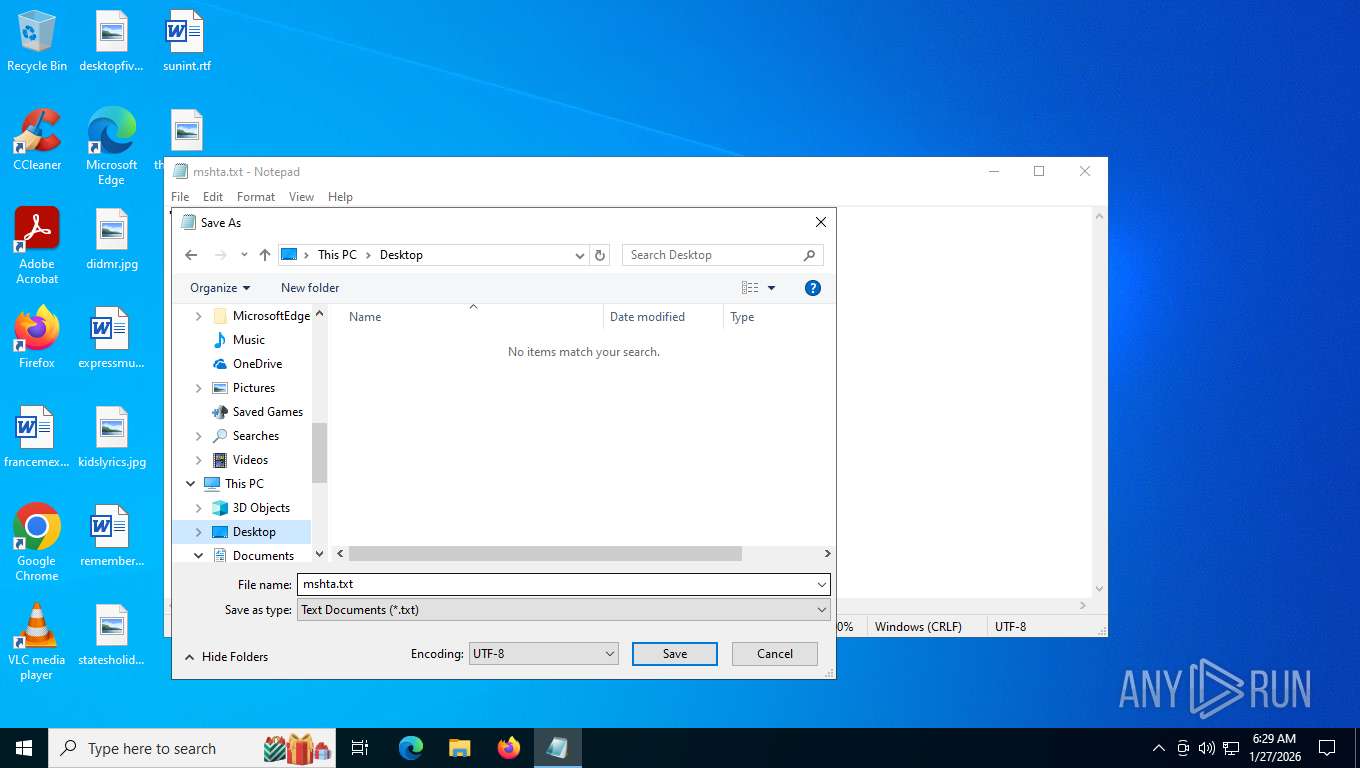Collapse the Documents tree node
This screenshot has height=768, width=1360.
click(199, 556)
